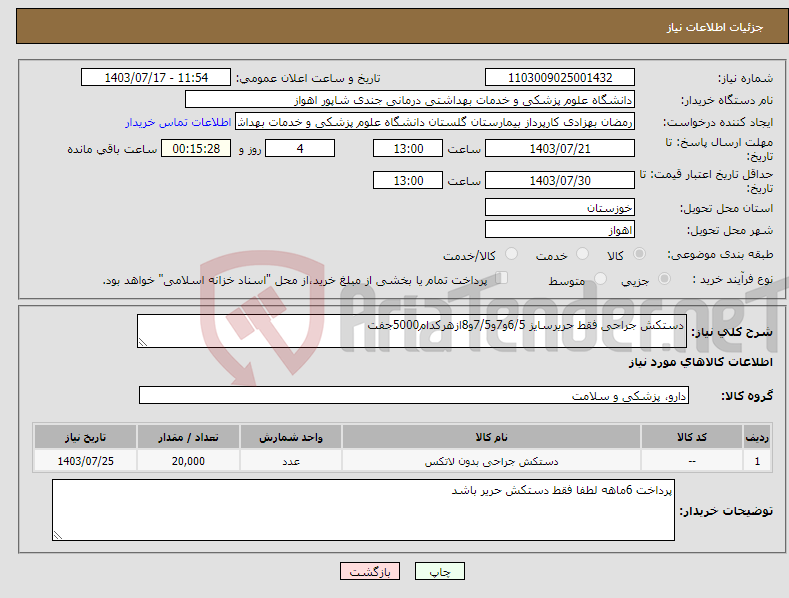The image size is (789, 598).
Task: Click the توضیحات خریدار notes textarea
Action: click(363, 510)
